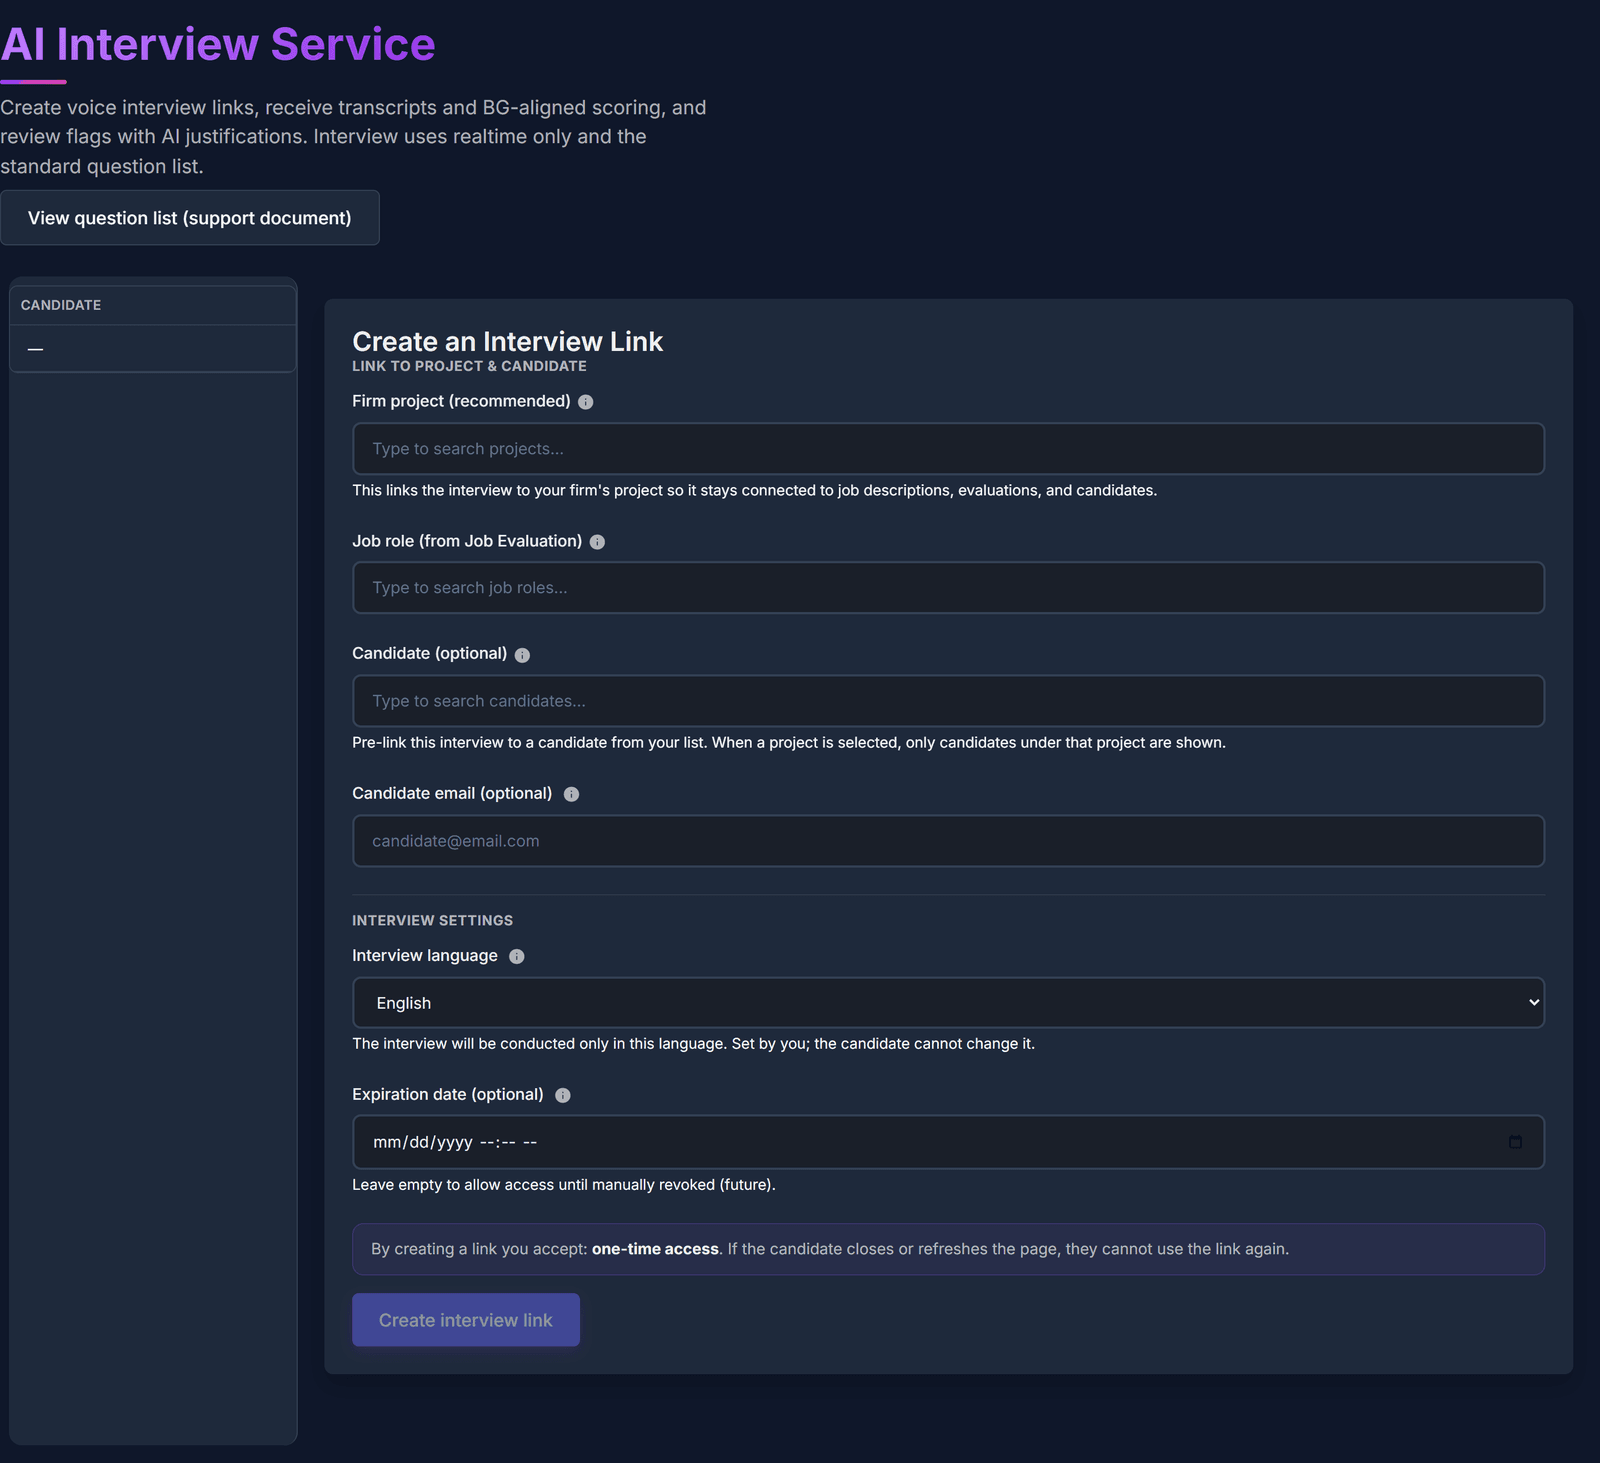Click 'Leave empty to allow access' hint
The image size is (1600, 1463).
(x=564, y=1185)
